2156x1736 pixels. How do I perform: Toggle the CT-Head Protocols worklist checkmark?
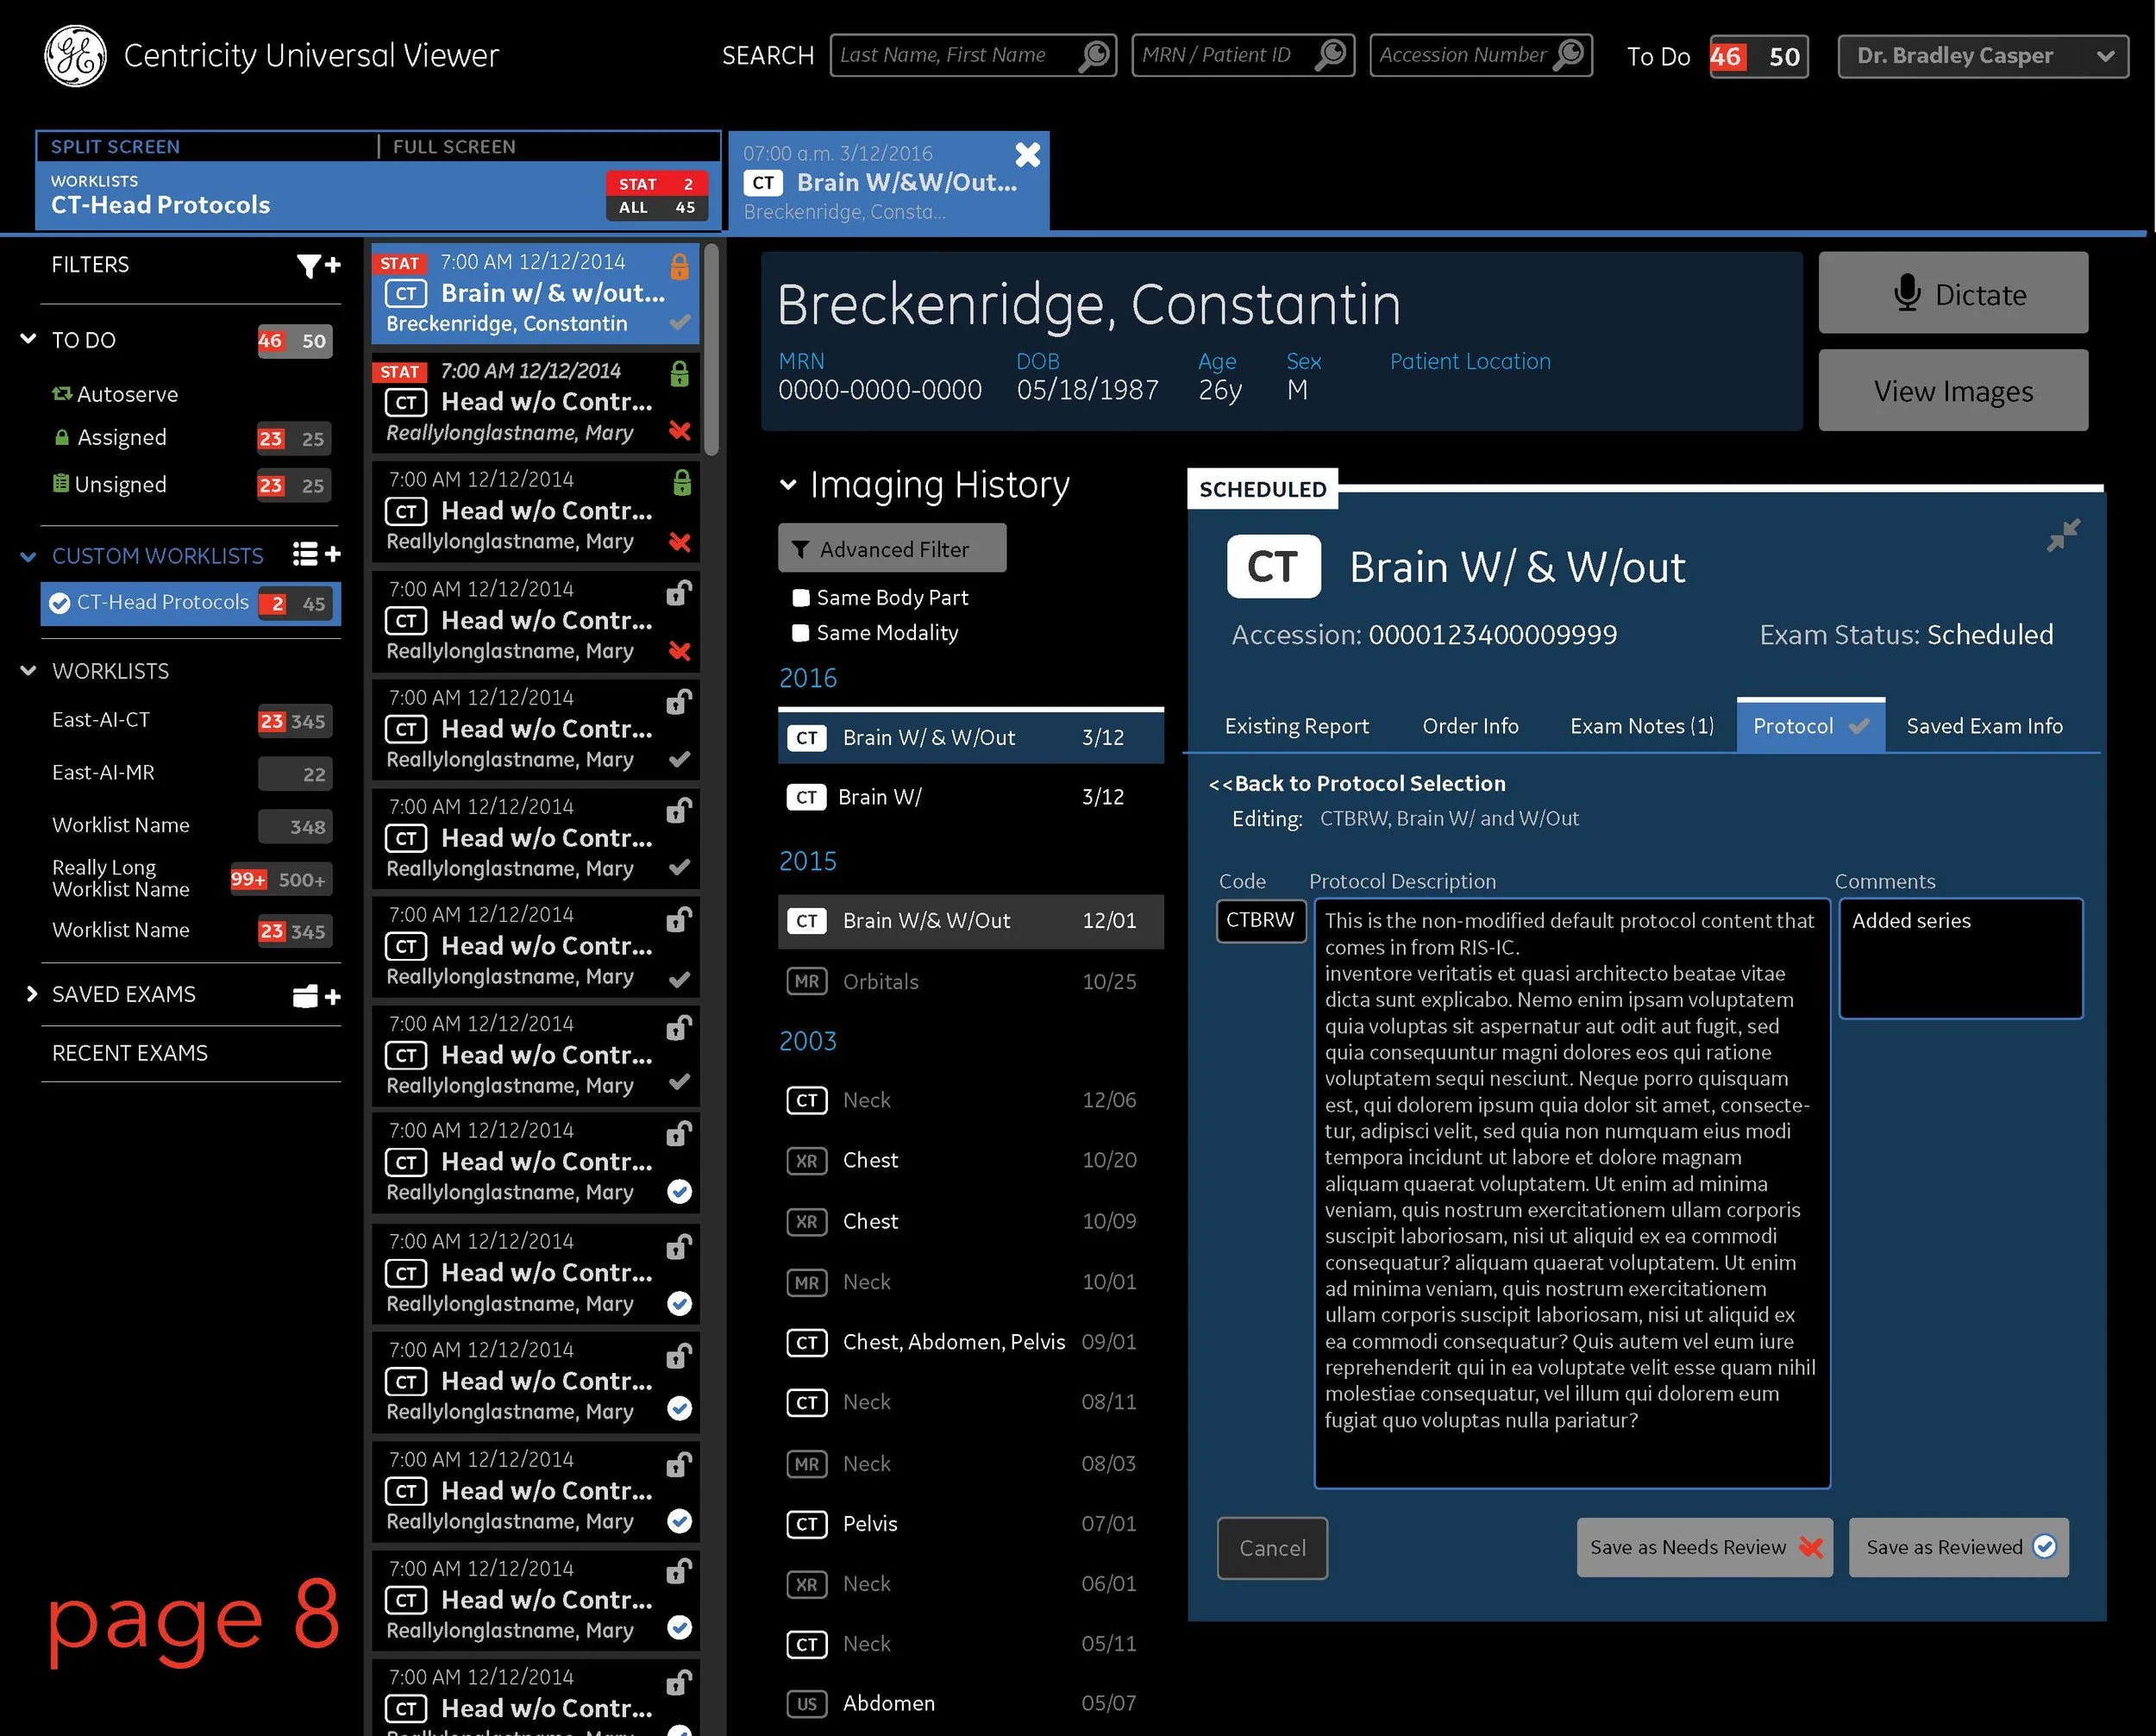click(x=59, y=603)
